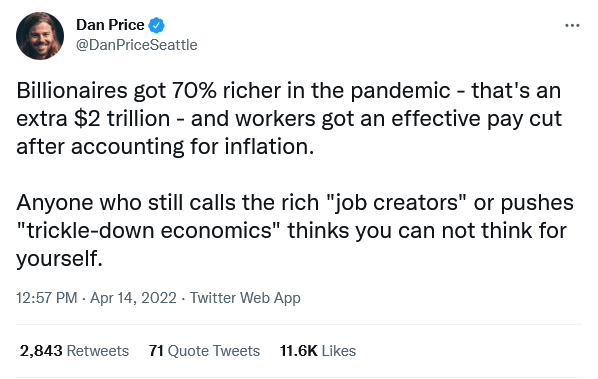Click the 12:57 PM timestamp
Screen dimensions: 598x379
point(47,298)
